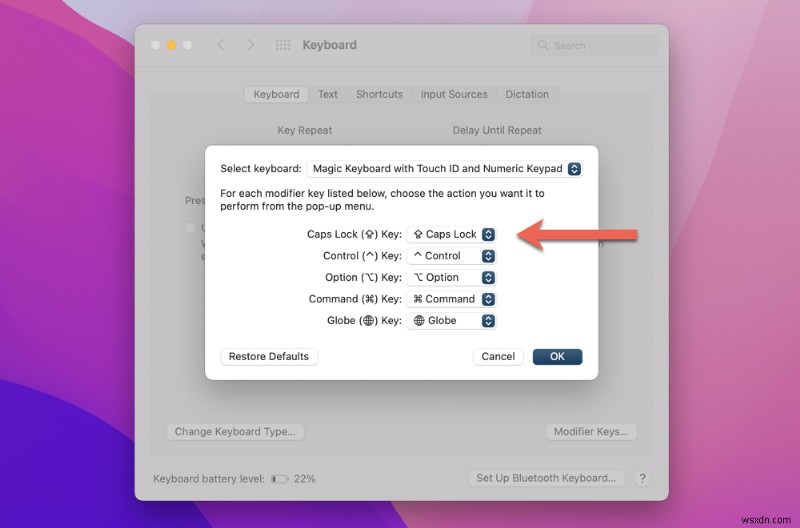This screenshot has width=800, height=528.
Task: Open the Option key action dropdown
Action: pos(451,278)
